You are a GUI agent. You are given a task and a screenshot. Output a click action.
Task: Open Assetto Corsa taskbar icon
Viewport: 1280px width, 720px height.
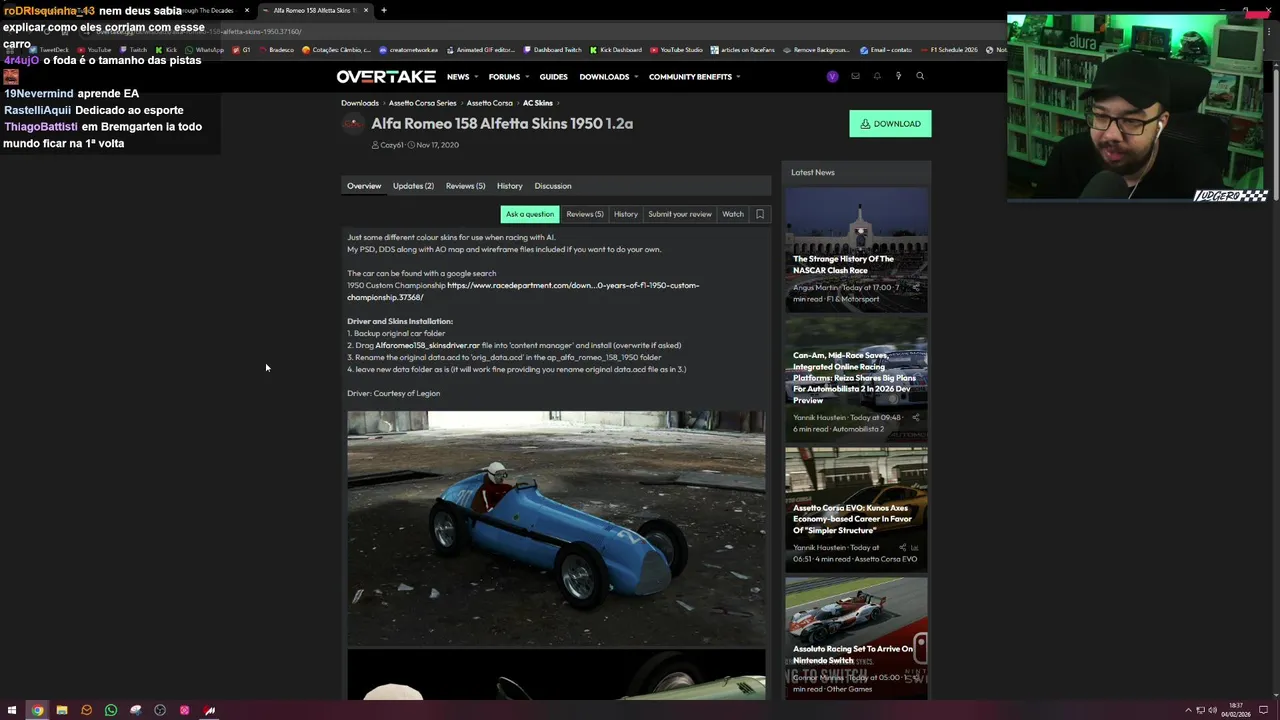point(209,710)
